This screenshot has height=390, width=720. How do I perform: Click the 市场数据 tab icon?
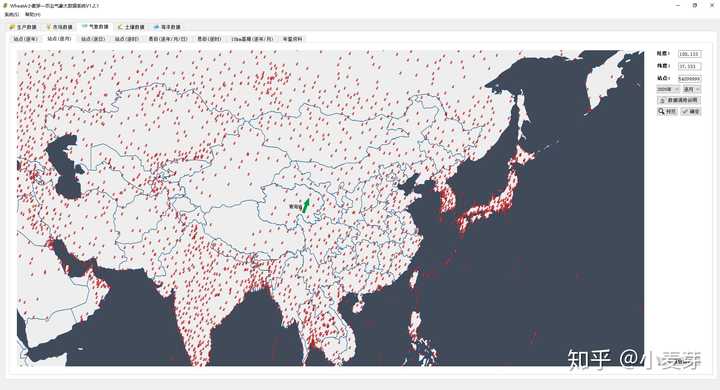point(48,27)
